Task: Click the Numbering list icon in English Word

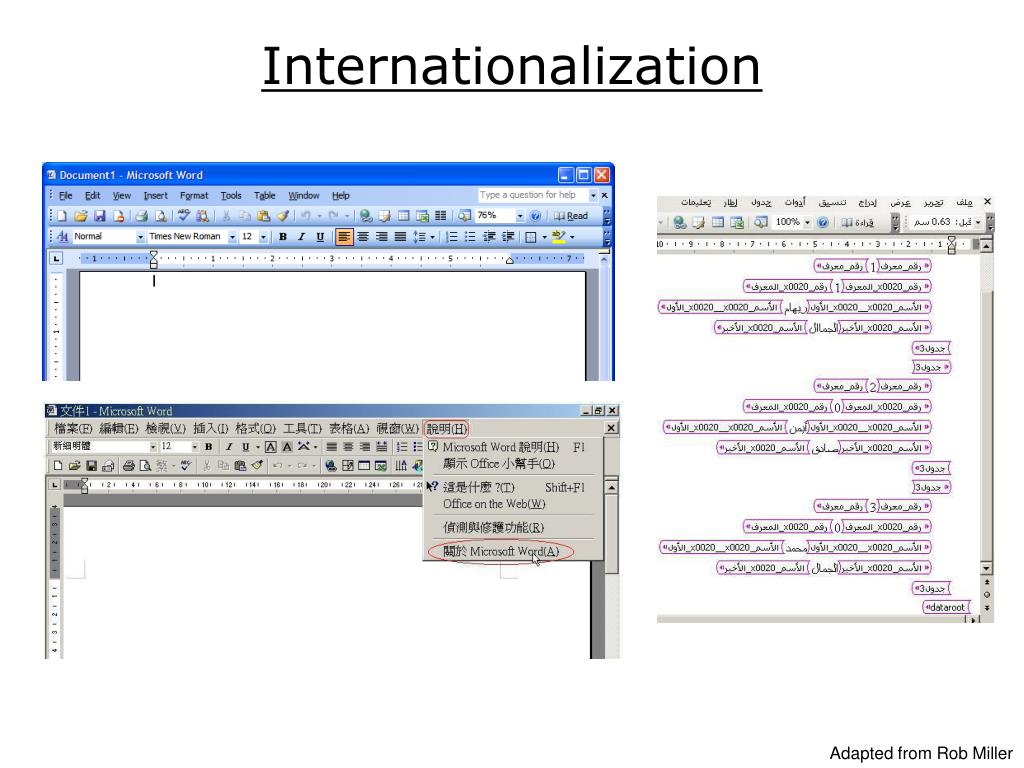Action: point(451,236)
